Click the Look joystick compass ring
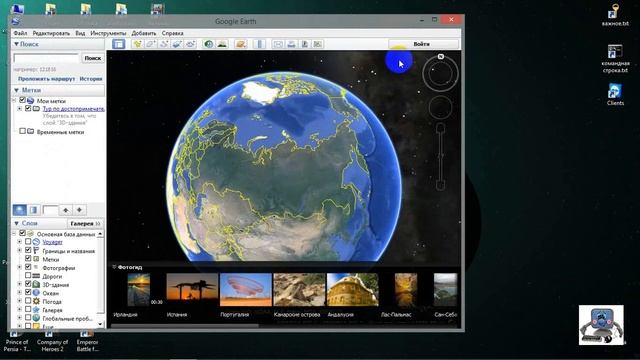 tap(440, 74)
